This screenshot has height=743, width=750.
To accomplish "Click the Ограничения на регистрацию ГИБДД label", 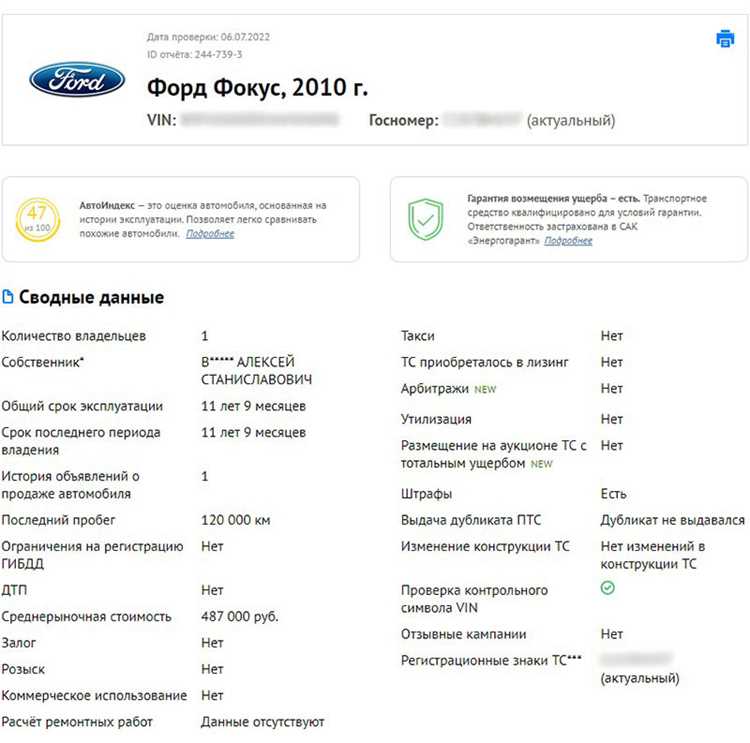I will coord(92,555).
